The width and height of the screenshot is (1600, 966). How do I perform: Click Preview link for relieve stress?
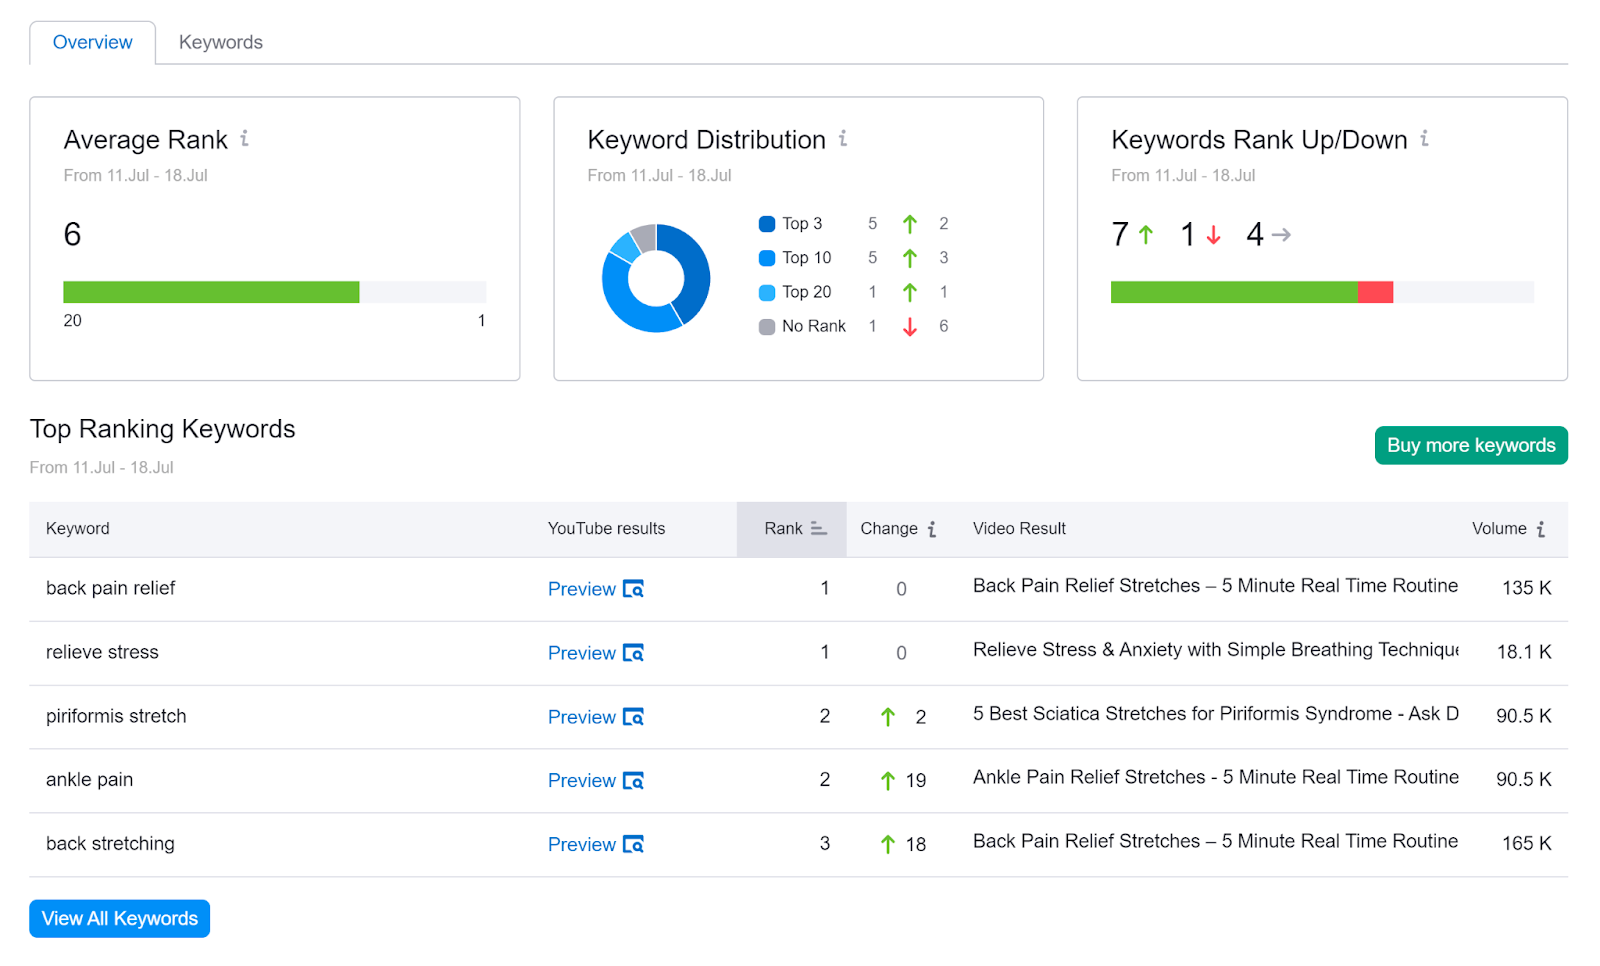581,653
